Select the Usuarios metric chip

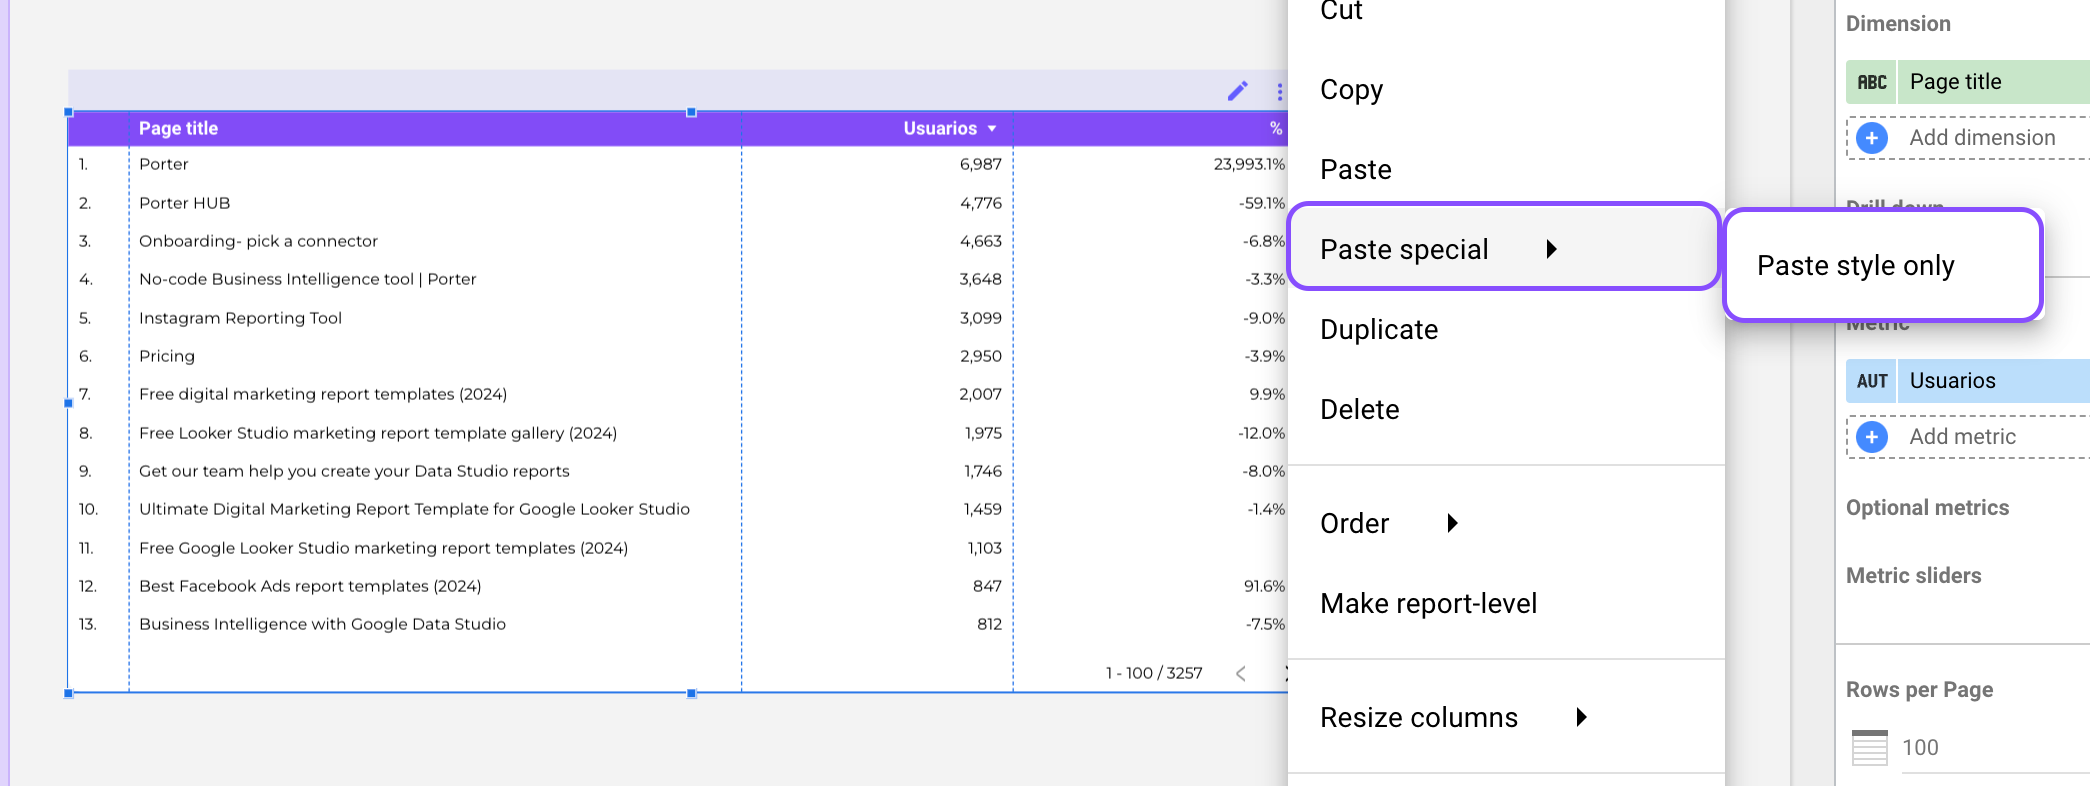[1968, 381]
